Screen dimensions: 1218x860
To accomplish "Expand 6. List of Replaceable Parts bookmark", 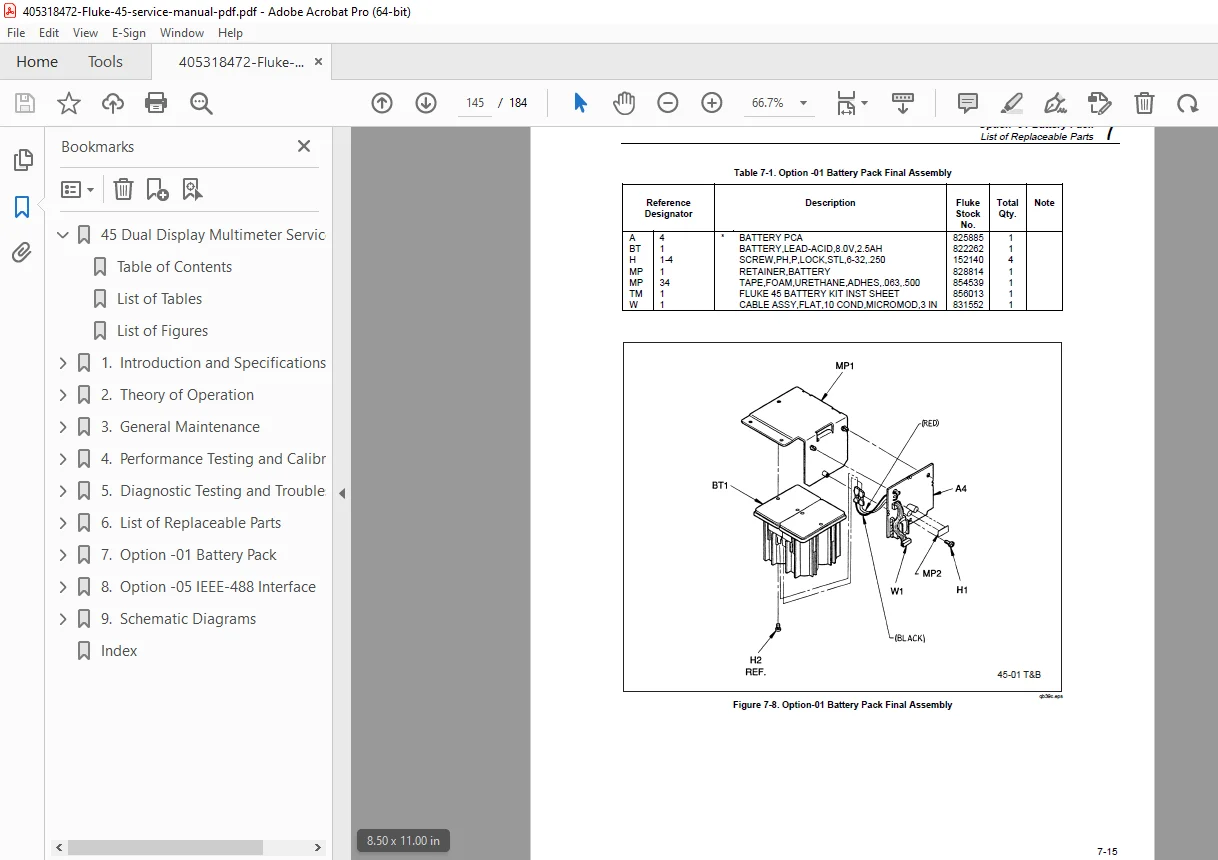I will 63,523.
